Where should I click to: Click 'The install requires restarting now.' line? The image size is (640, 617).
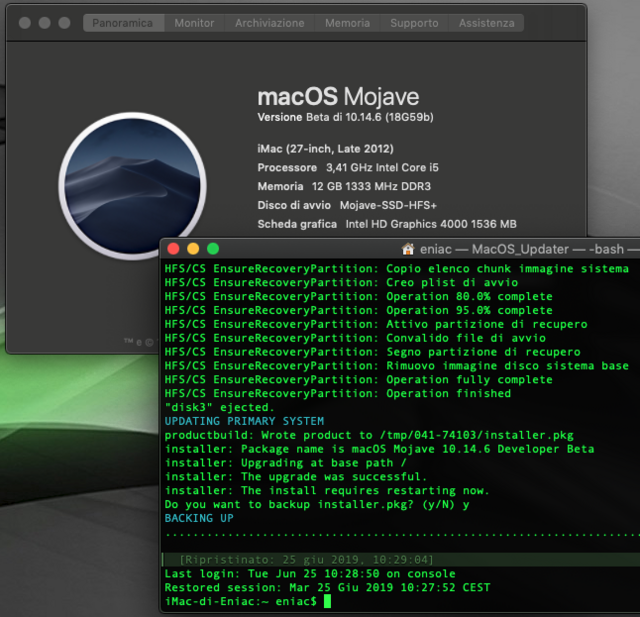[x=327, y=490]
